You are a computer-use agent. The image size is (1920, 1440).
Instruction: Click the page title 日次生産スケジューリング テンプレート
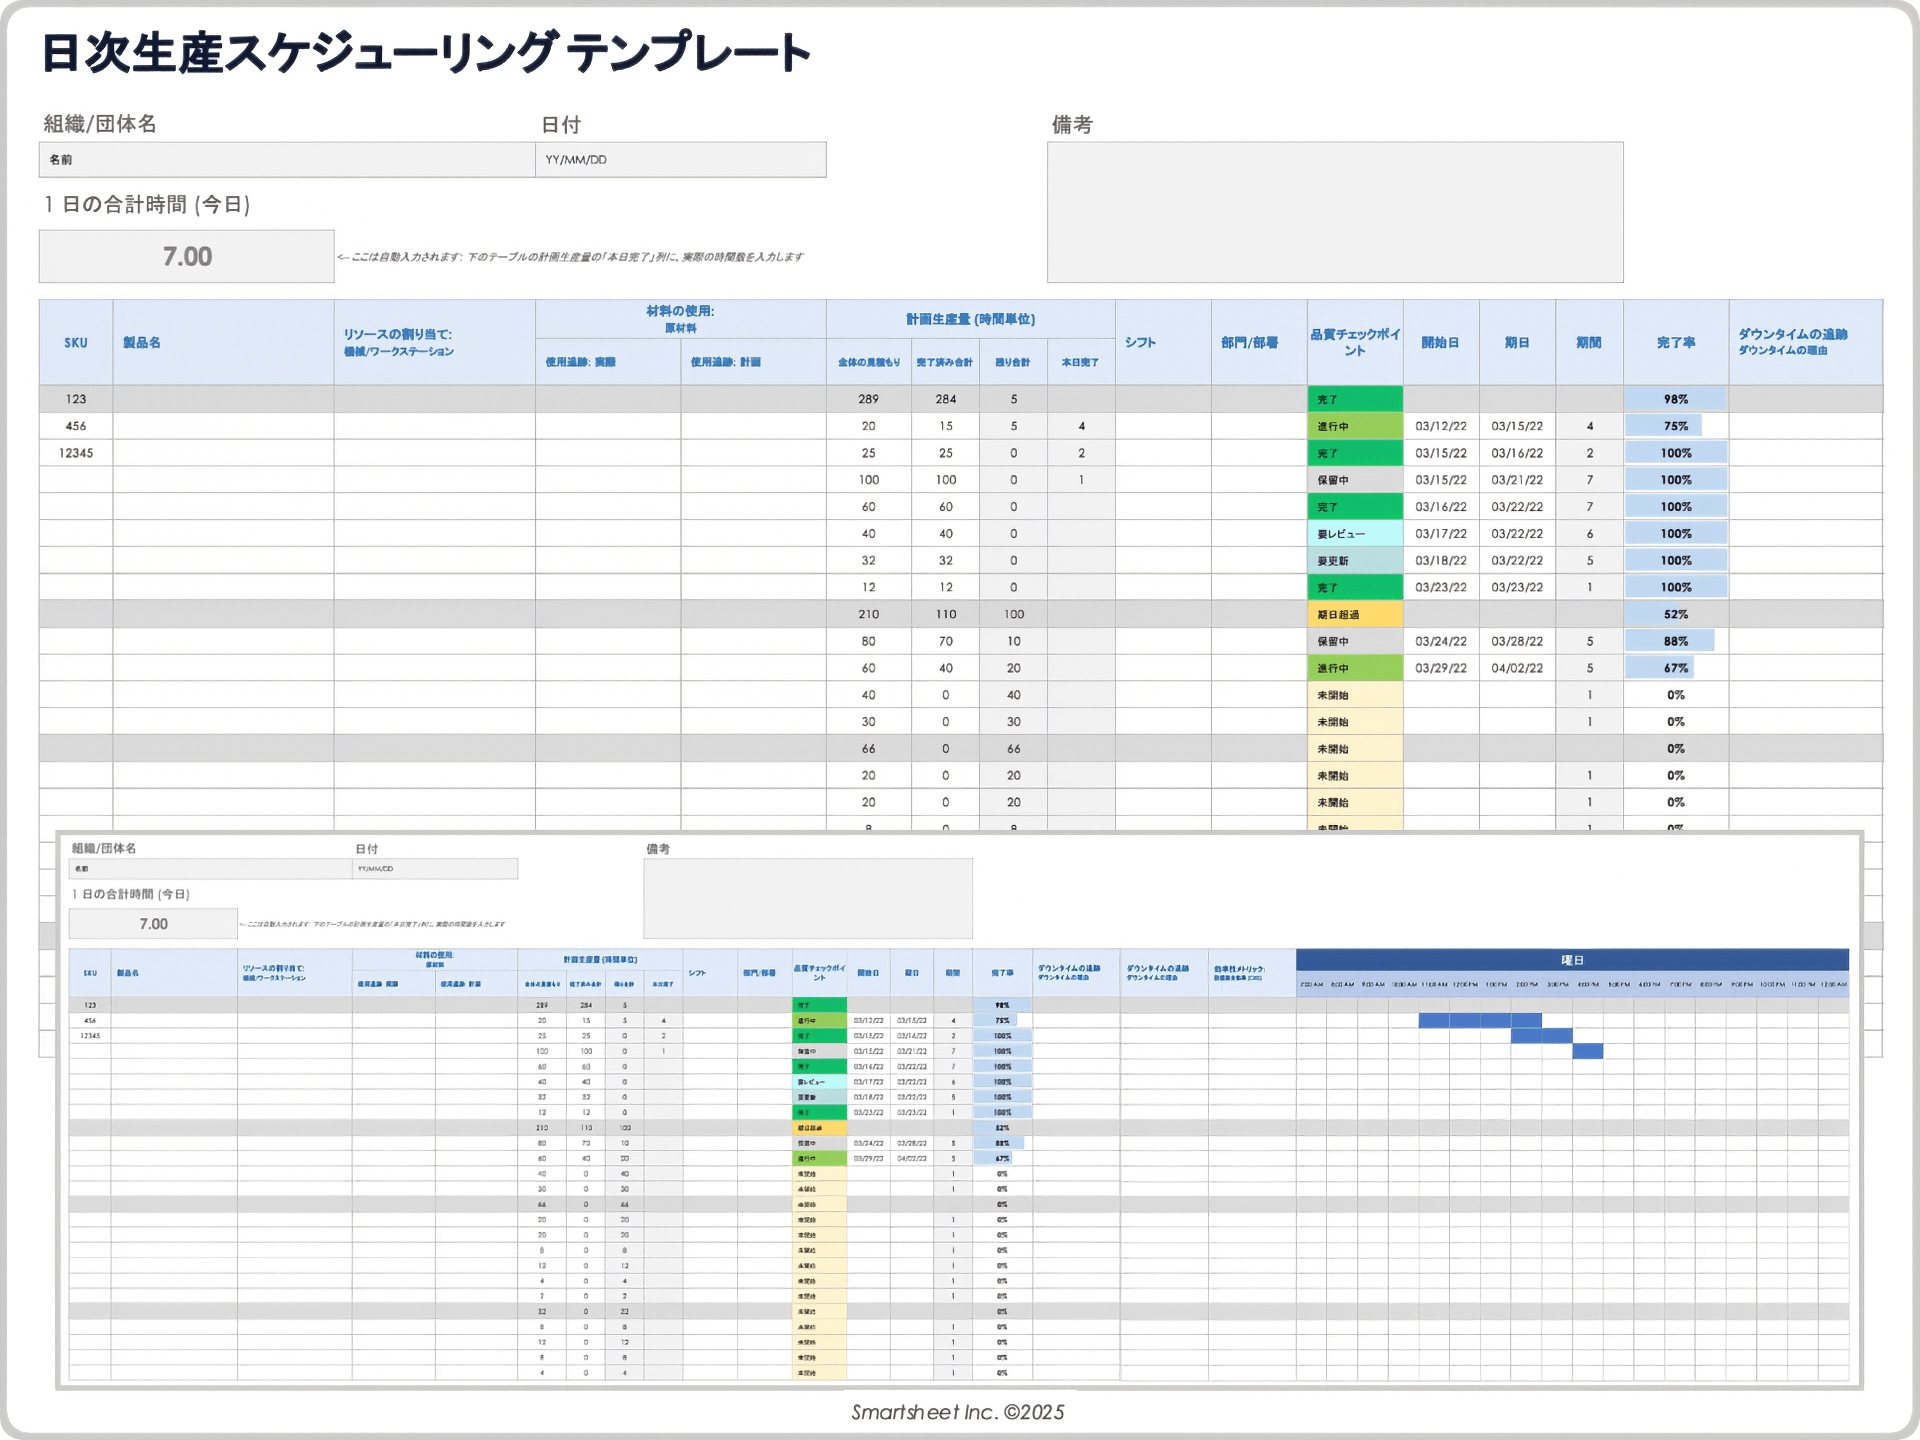(x=426, y=53)
